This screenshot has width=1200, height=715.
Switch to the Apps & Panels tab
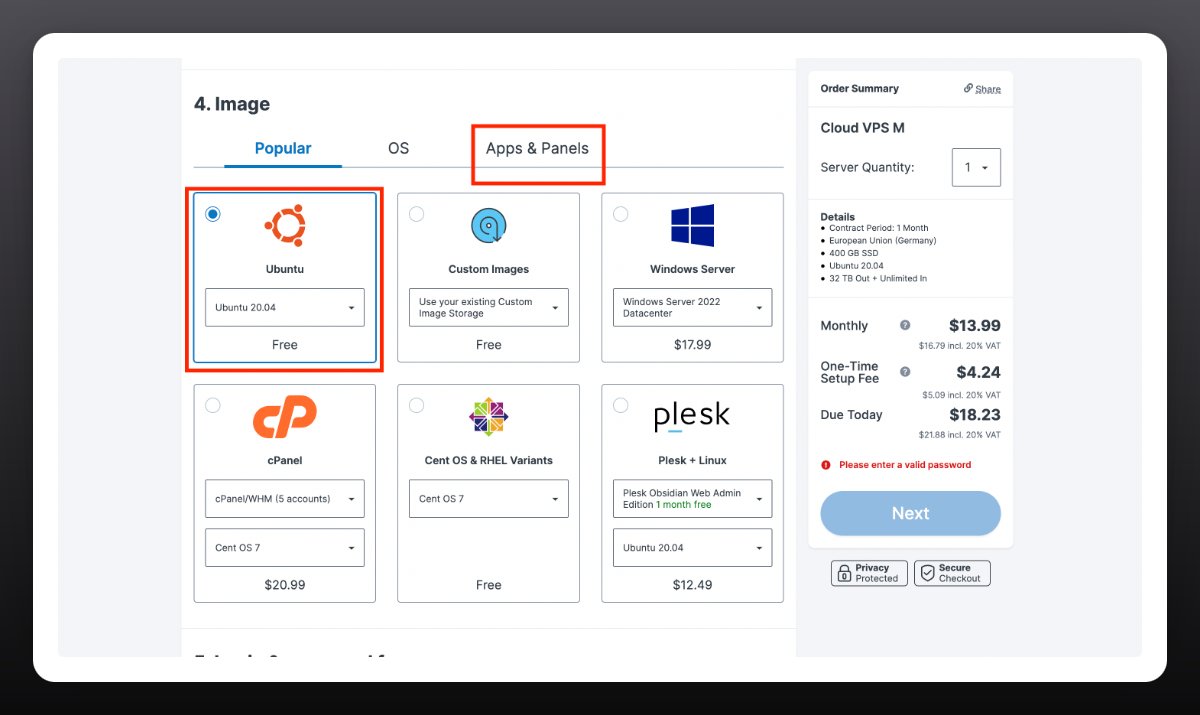[537, 149]
